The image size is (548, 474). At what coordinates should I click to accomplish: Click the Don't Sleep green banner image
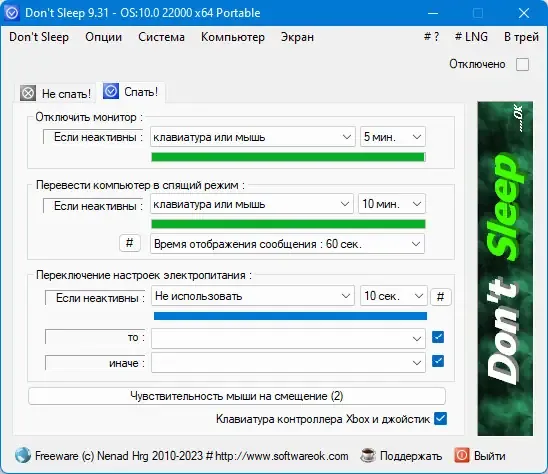coord(505,268)
